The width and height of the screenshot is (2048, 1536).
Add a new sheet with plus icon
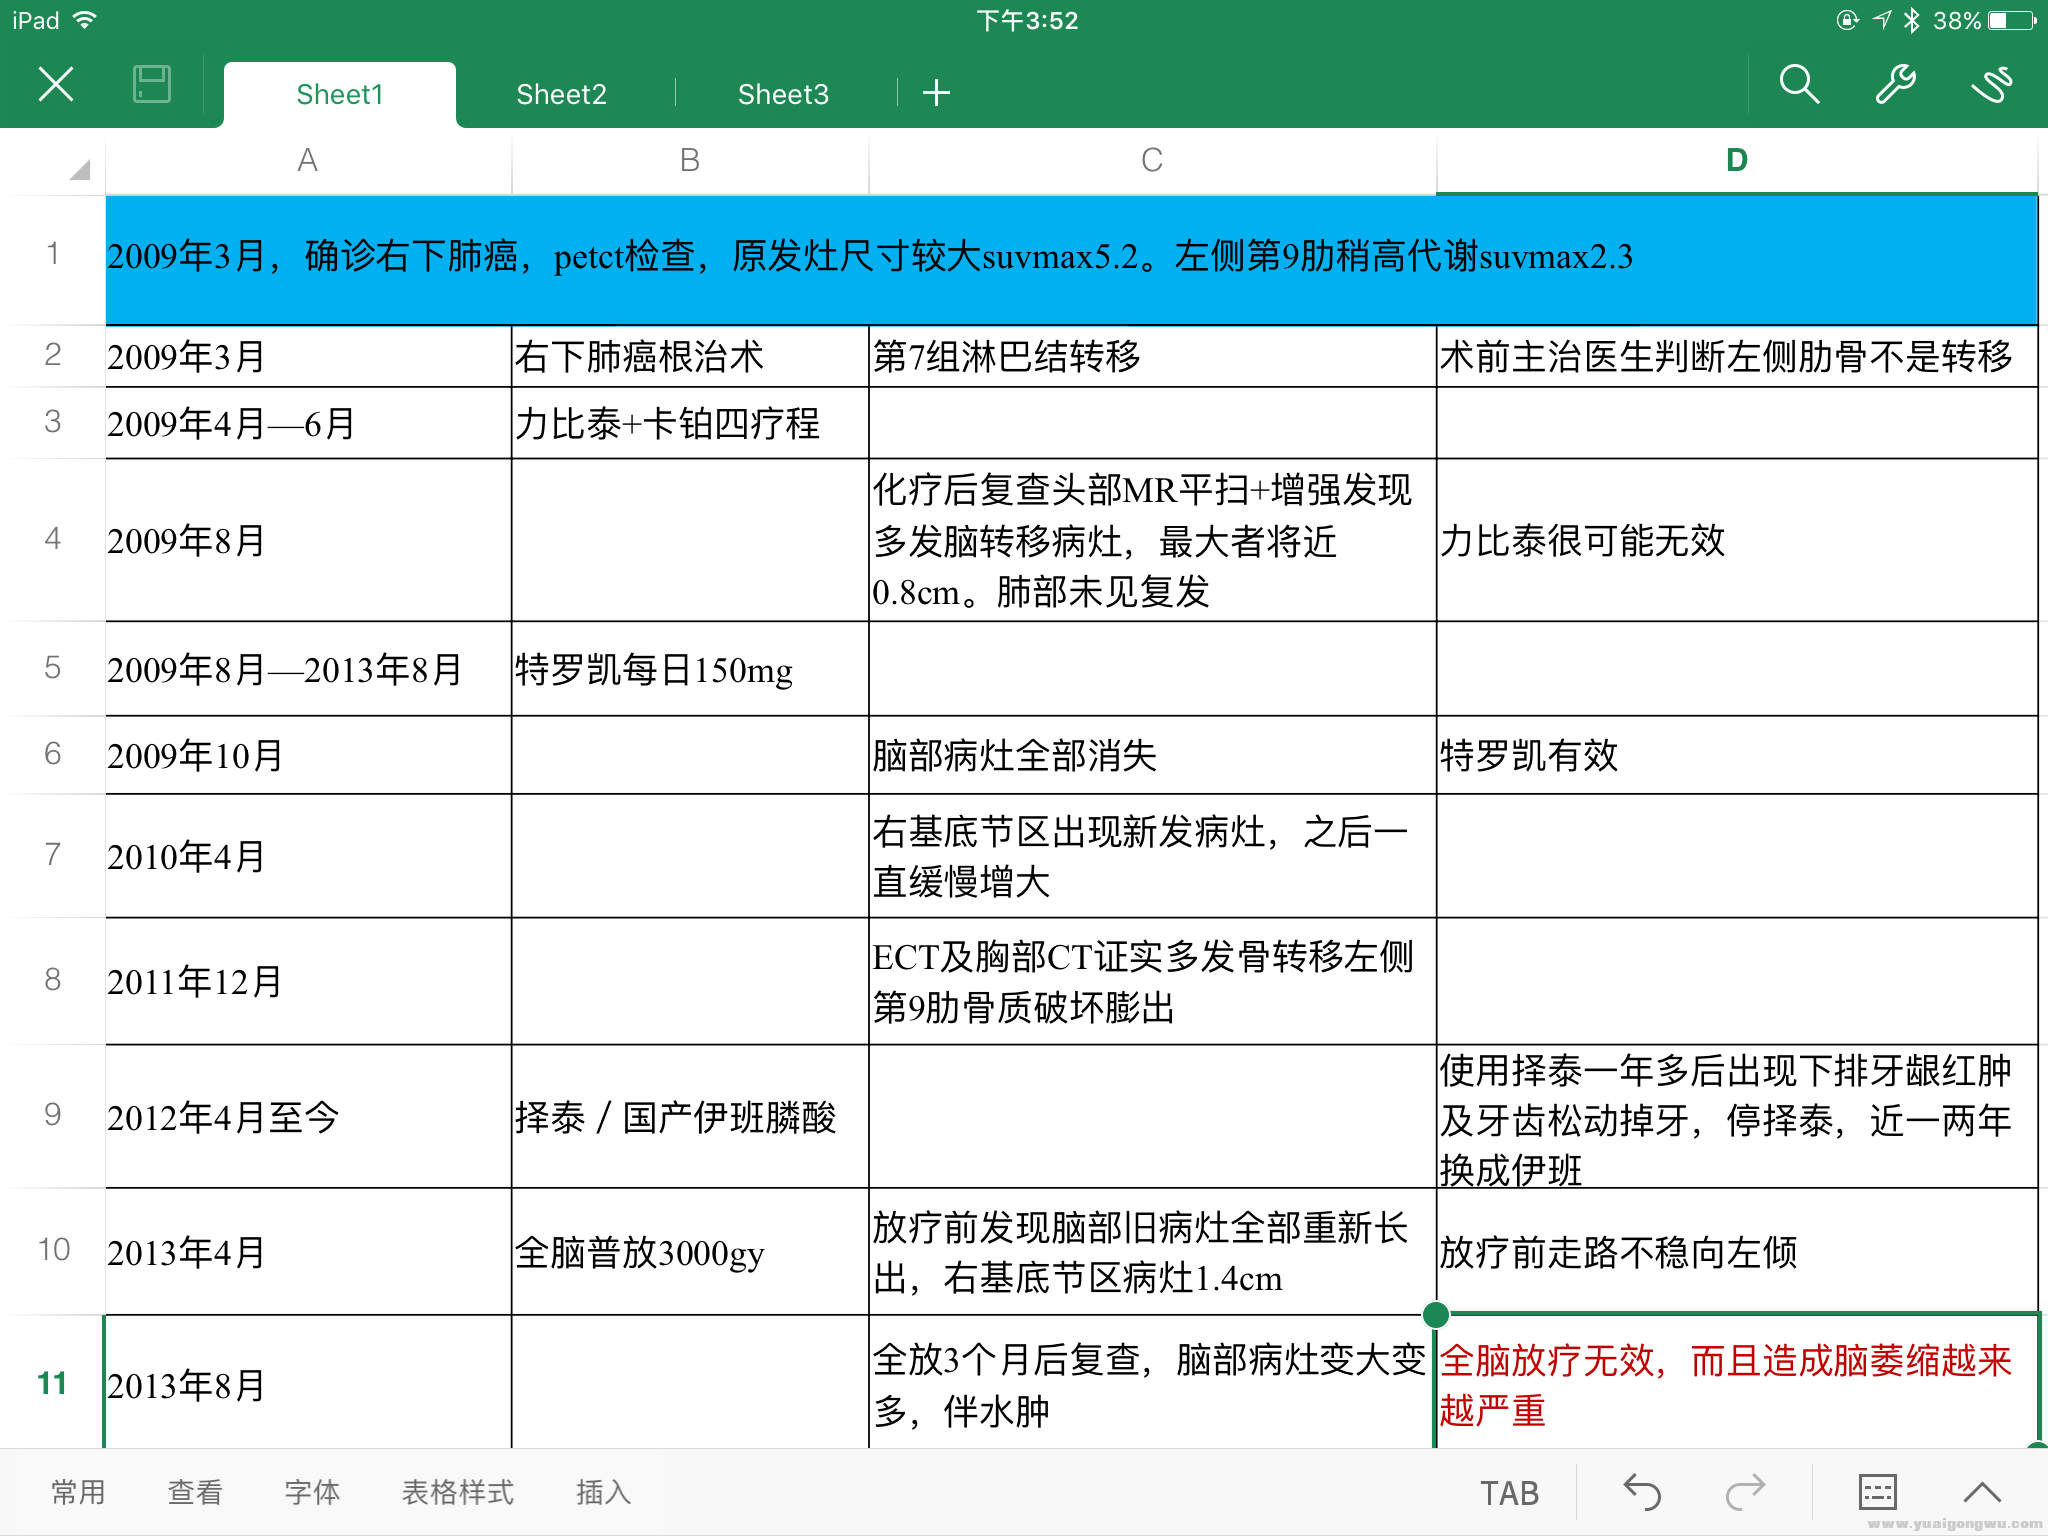(x=936, y=93)
